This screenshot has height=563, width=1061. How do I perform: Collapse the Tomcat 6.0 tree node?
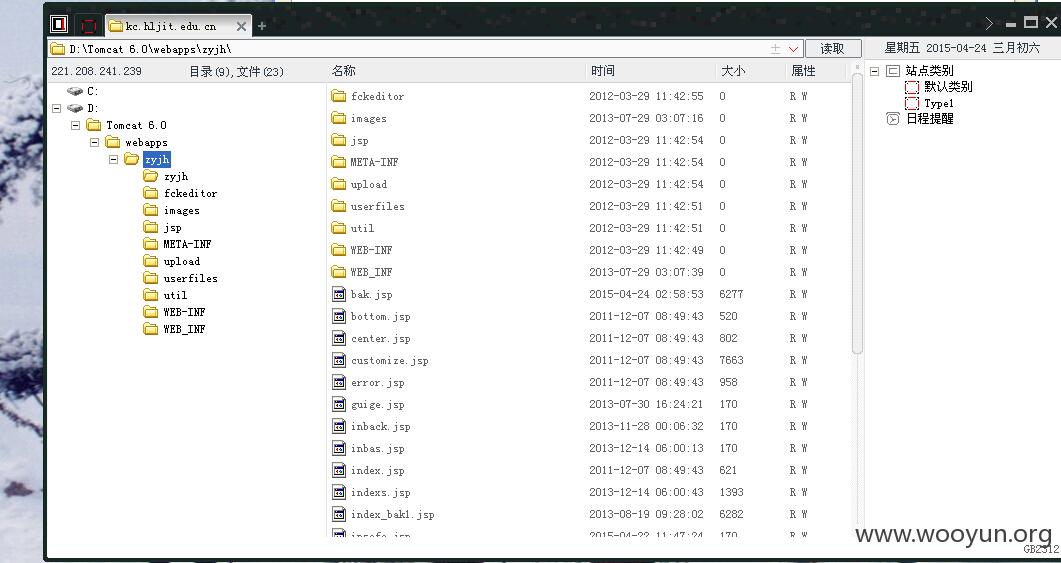tap(75, 125)
